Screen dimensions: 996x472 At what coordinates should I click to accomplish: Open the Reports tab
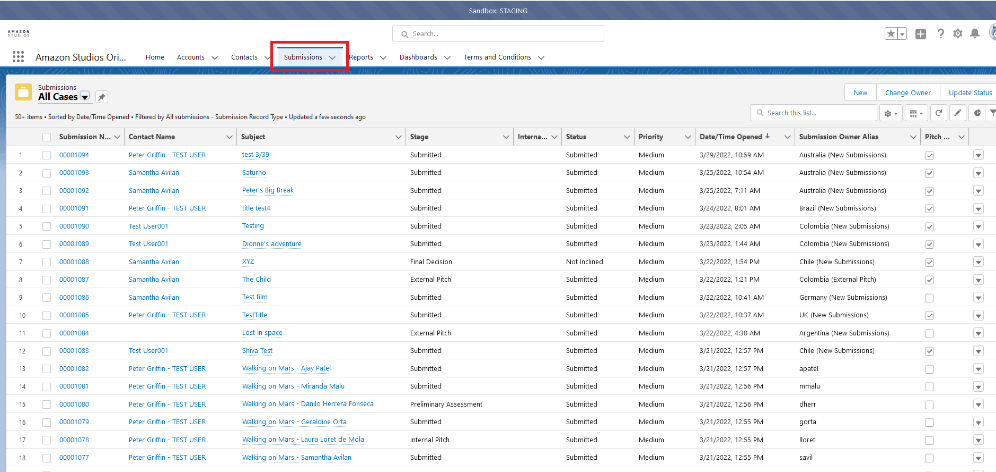361,57
